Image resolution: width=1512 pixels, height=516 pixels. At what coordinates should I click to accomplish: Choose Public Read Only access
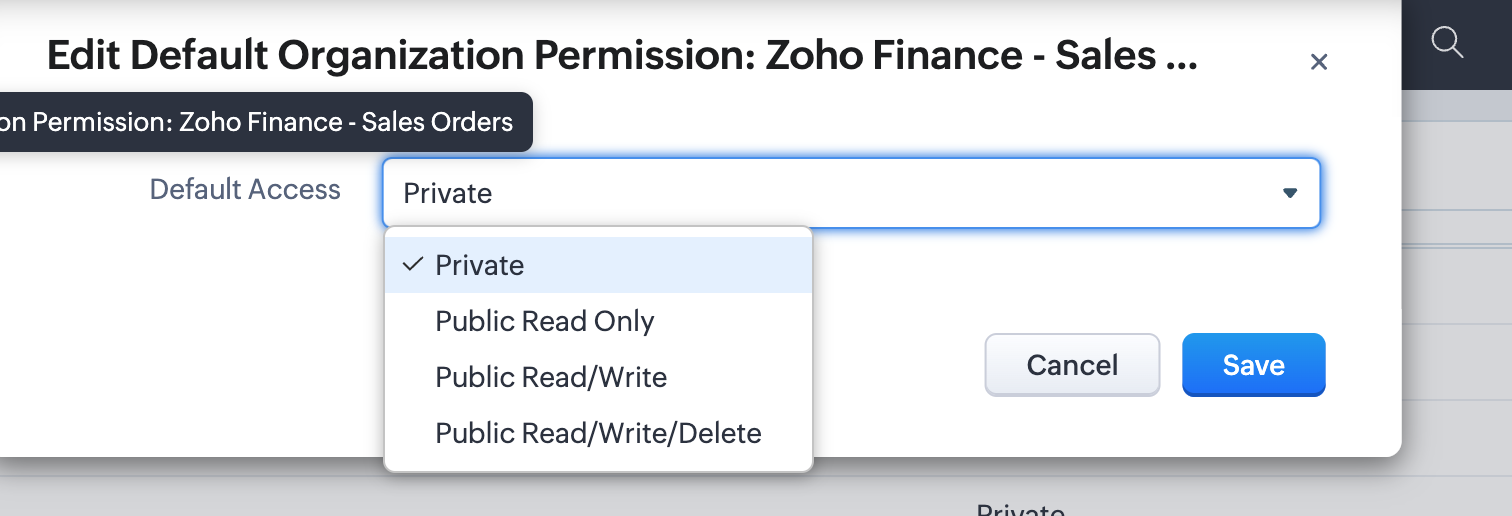coord(545,321)
